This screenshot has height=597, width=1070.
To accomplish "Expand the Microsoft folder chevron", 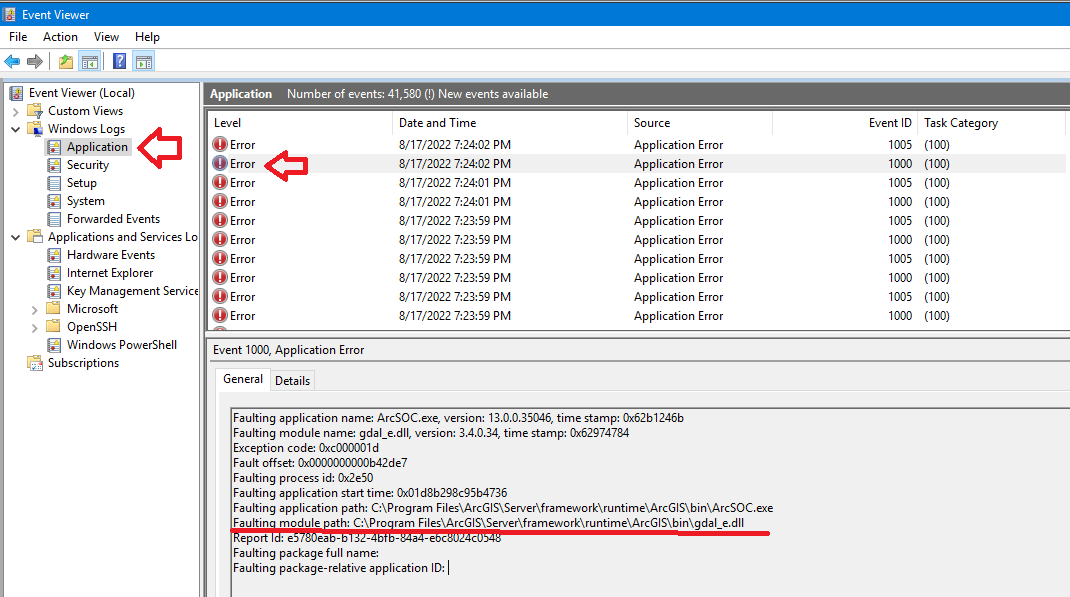I will click(x=33, y=308).
